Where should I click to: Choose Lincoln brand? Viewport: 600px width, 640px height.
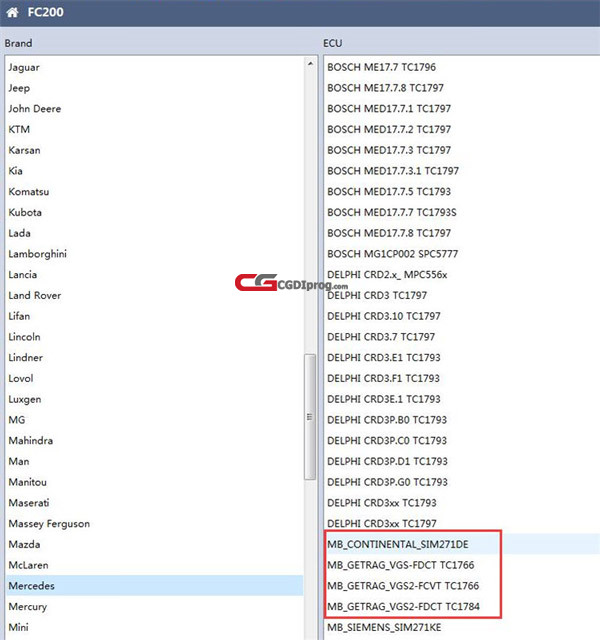(24, 337)
